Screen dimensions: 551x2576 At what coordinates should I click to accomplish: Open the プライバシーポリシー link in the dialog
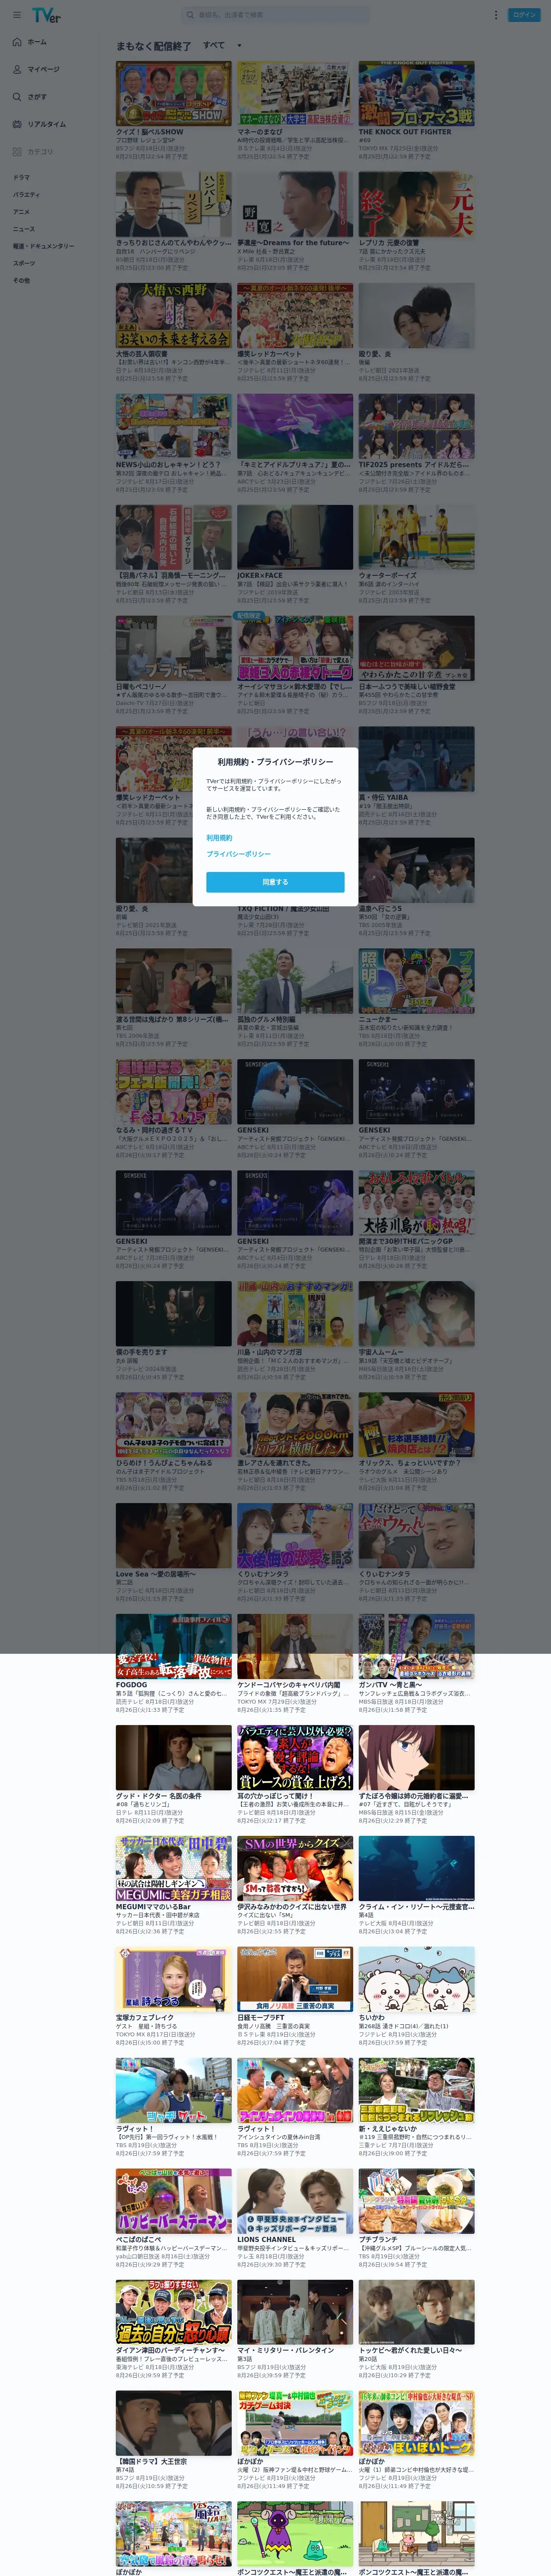tap(238, 854)
